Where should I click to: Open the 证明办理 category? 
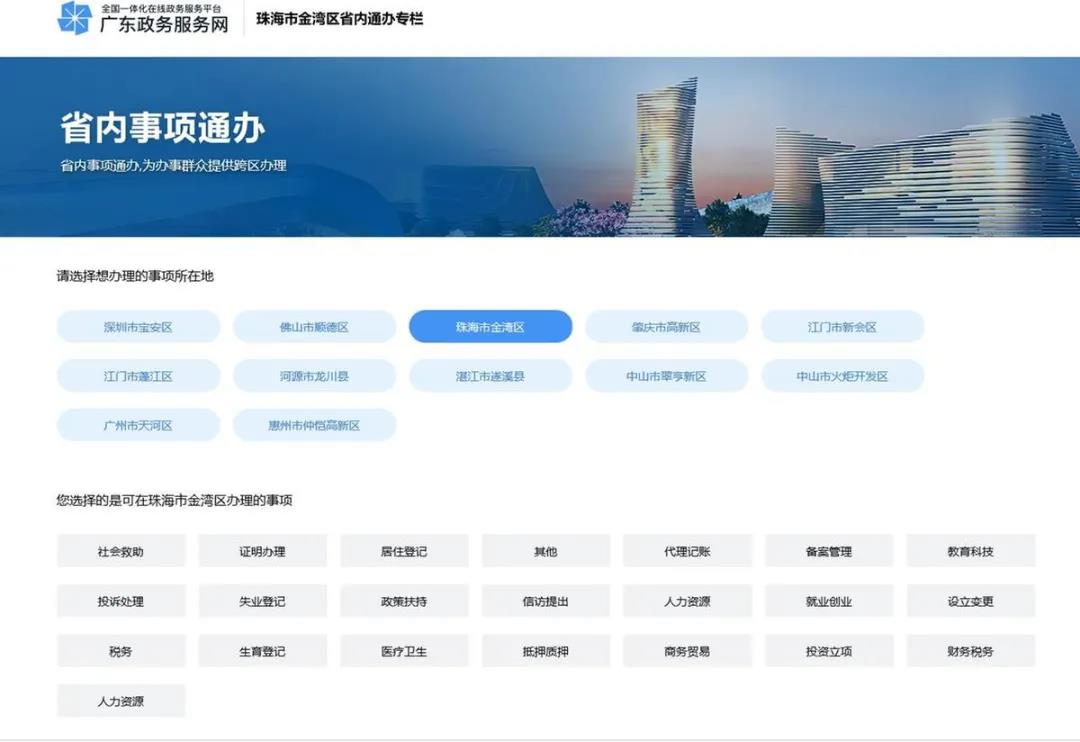point(262,551)
